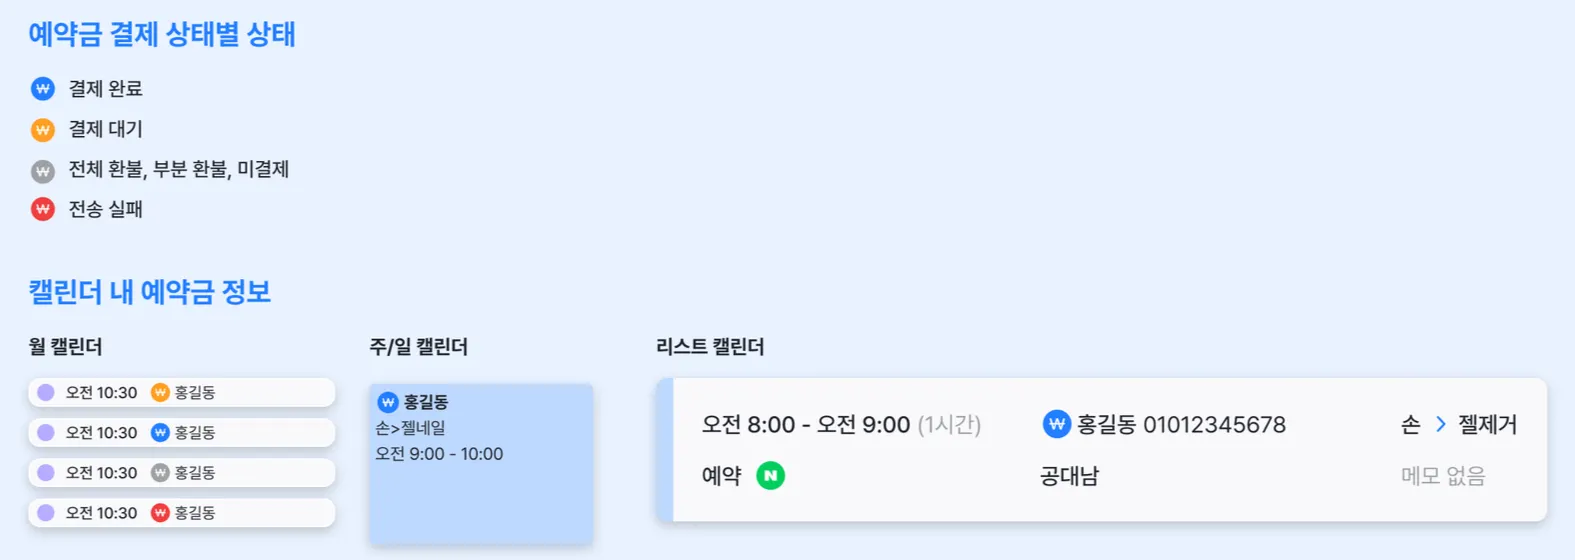Screen dimensions: 1575x560
Task: Click the blue 결제 완료 won icon
Action: 42,89
